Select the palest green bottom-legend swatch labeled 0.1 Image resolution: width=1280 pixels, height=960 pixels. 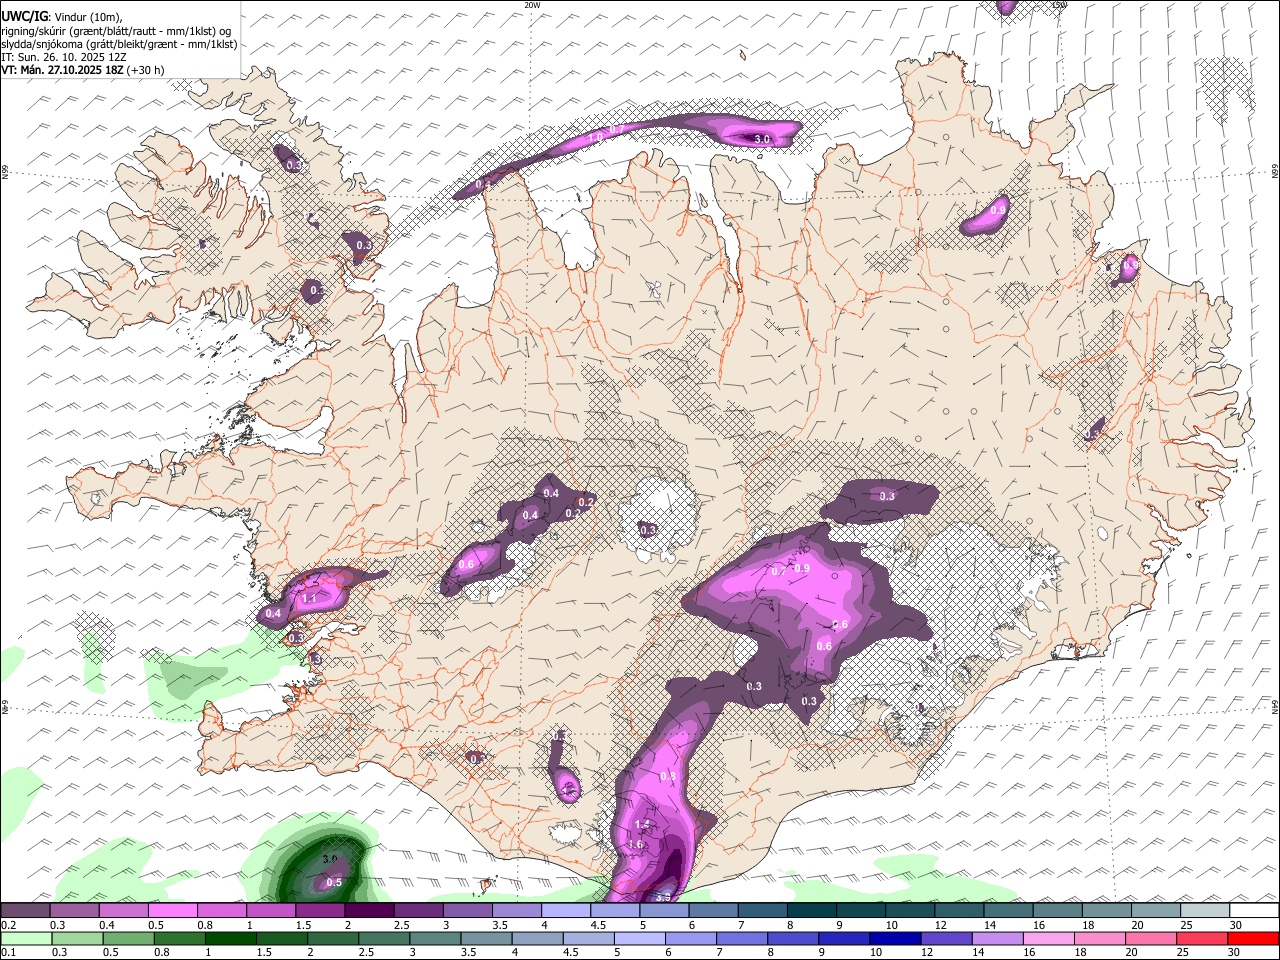[x=25, y=938]
